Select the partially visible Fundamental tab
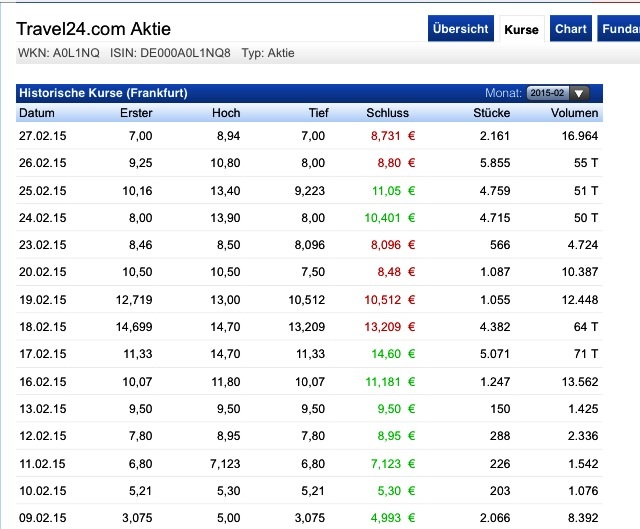Viewport: 640px width, 529px height. (620, 29)
